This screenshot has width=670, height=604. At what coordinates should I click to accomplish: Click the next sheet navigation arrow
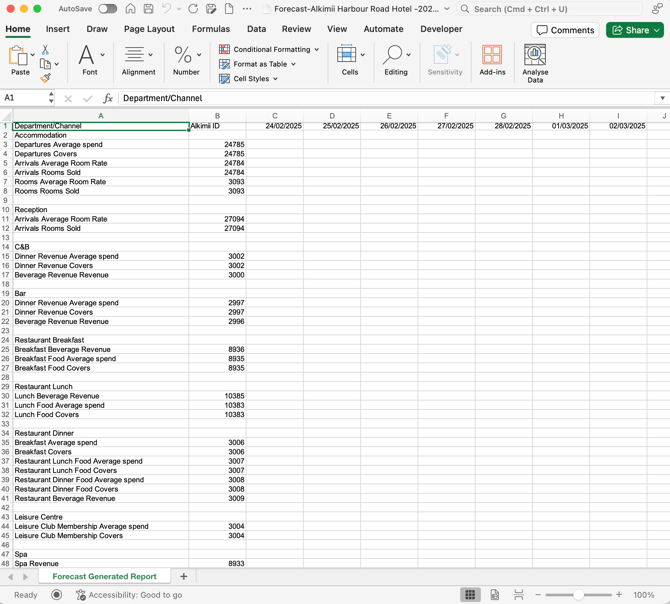[25, 577]
